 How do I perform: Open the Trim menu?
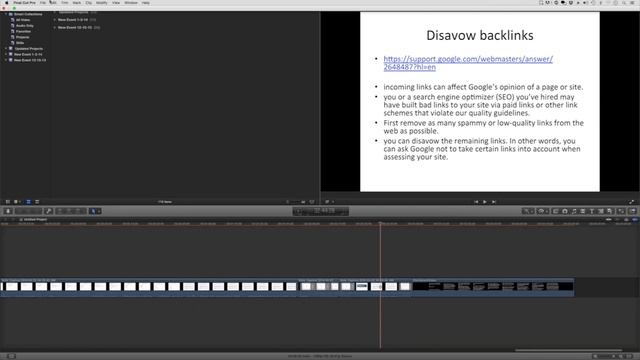click(64, 3)
